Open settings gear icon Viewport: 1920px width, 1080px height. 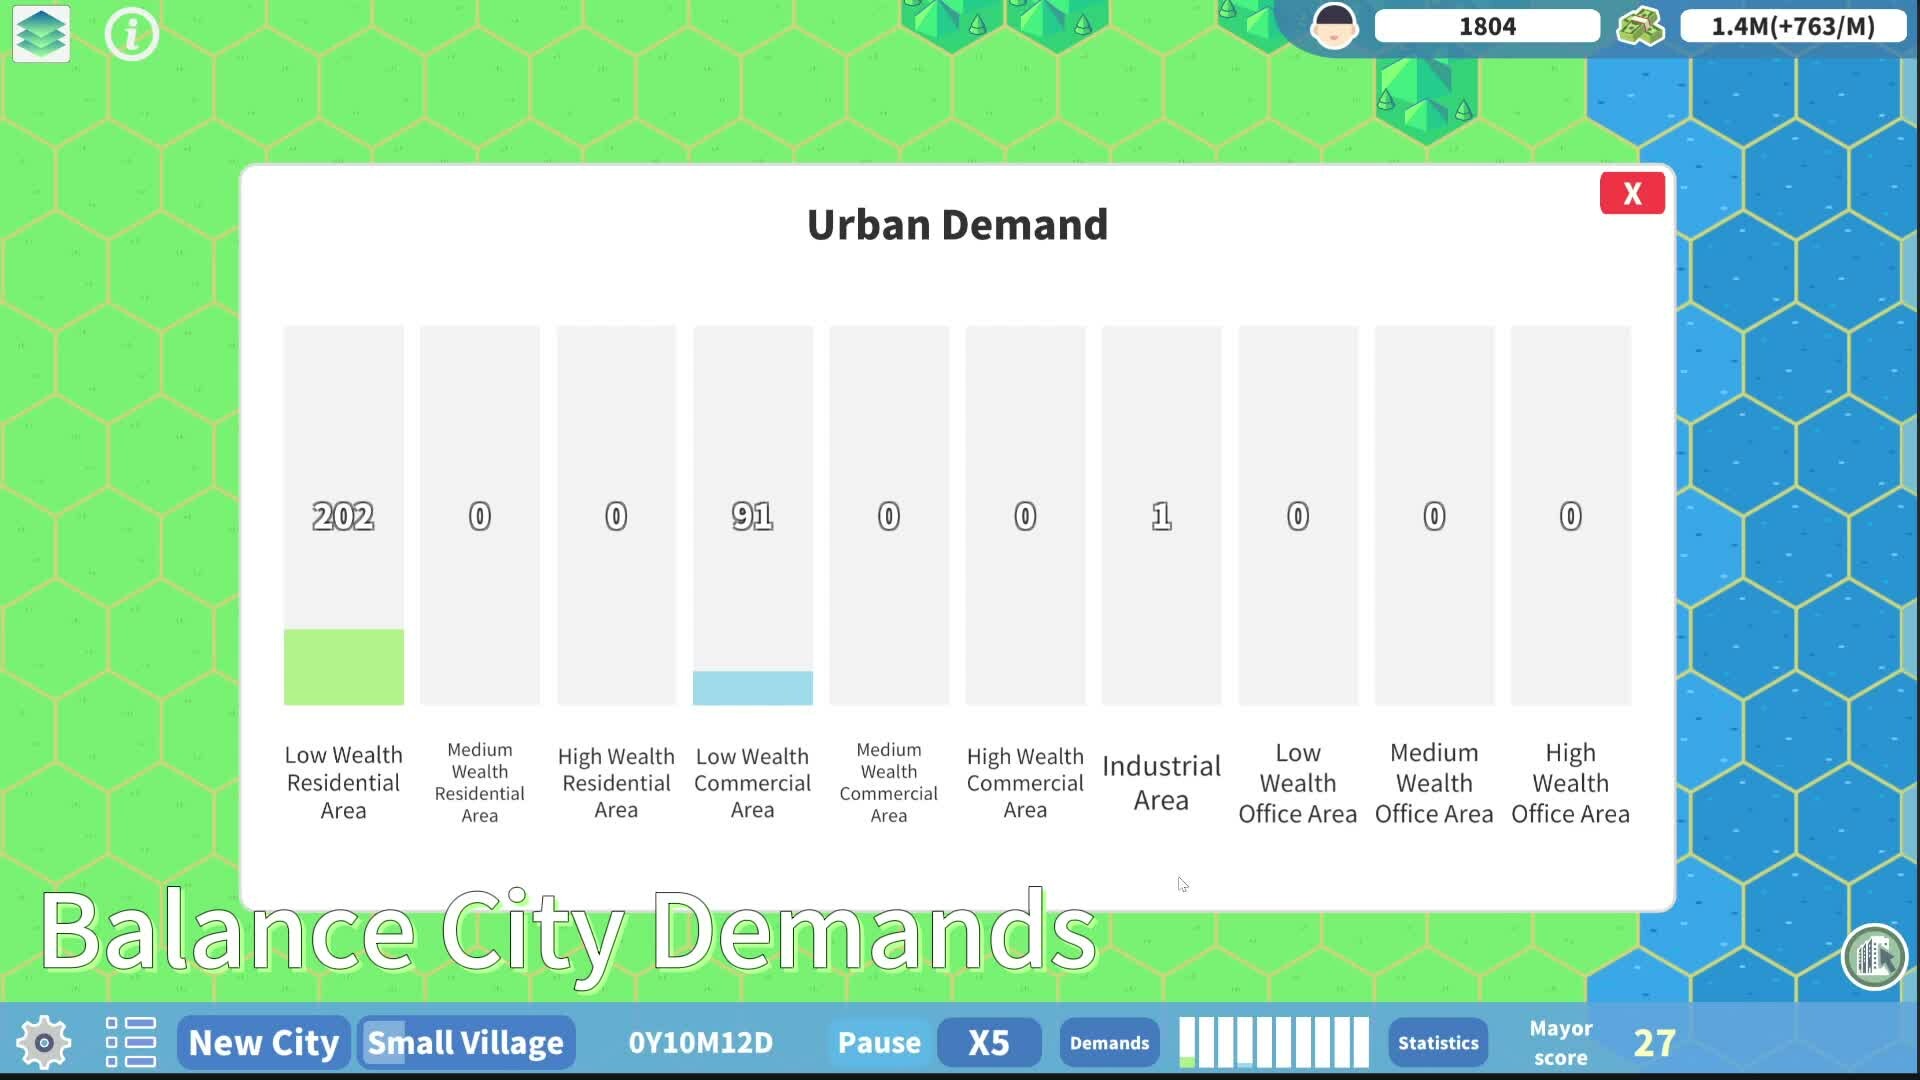[43, 1042]
